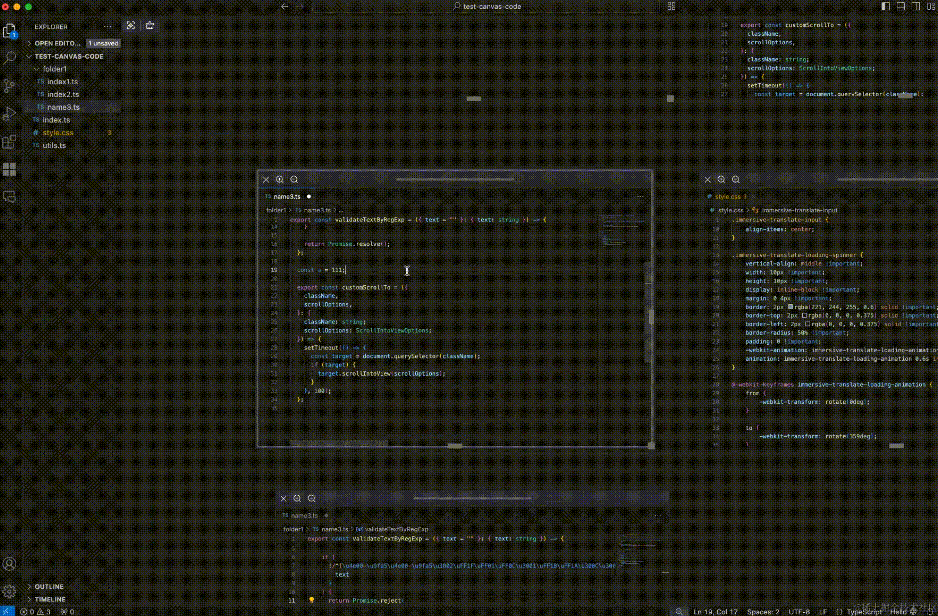Zoom in the focused name3.ts canvas window
Image resolution: width=938 pixels, height=616 pixels.
(280, 179)
